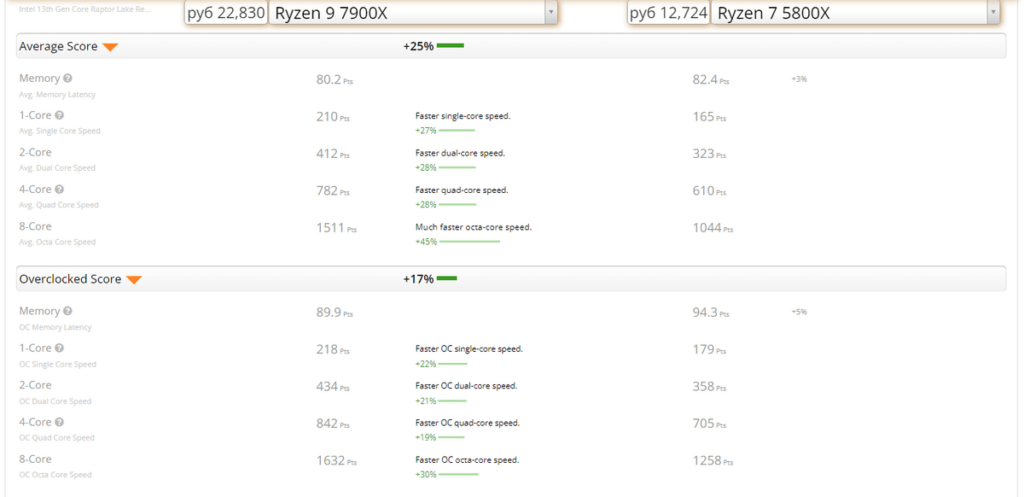Click the Average Score heading

coord(58,46)
